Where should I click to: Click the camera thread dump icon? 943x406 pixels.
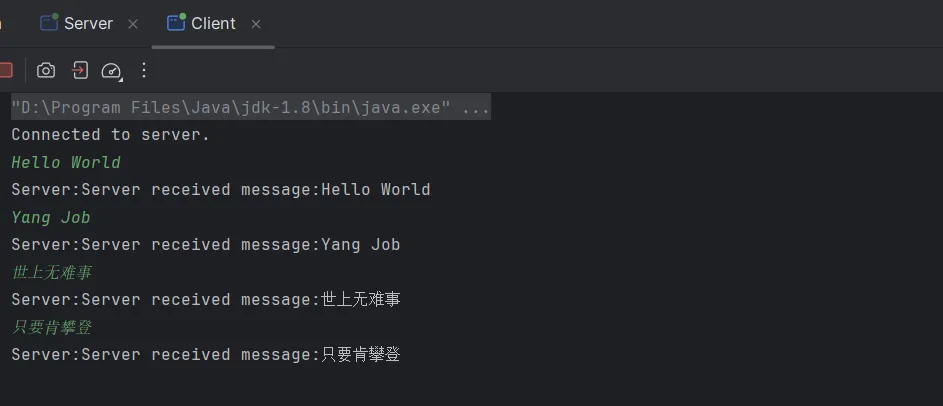click(x=46, y=70)
